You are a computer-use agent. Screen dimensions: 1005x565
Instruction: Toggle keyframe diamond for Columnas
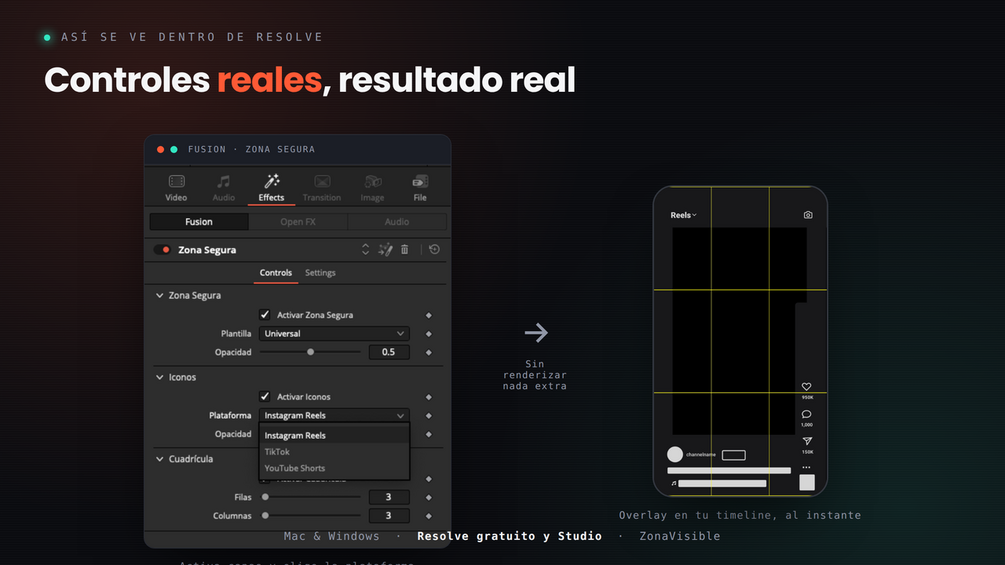[429, 516]
